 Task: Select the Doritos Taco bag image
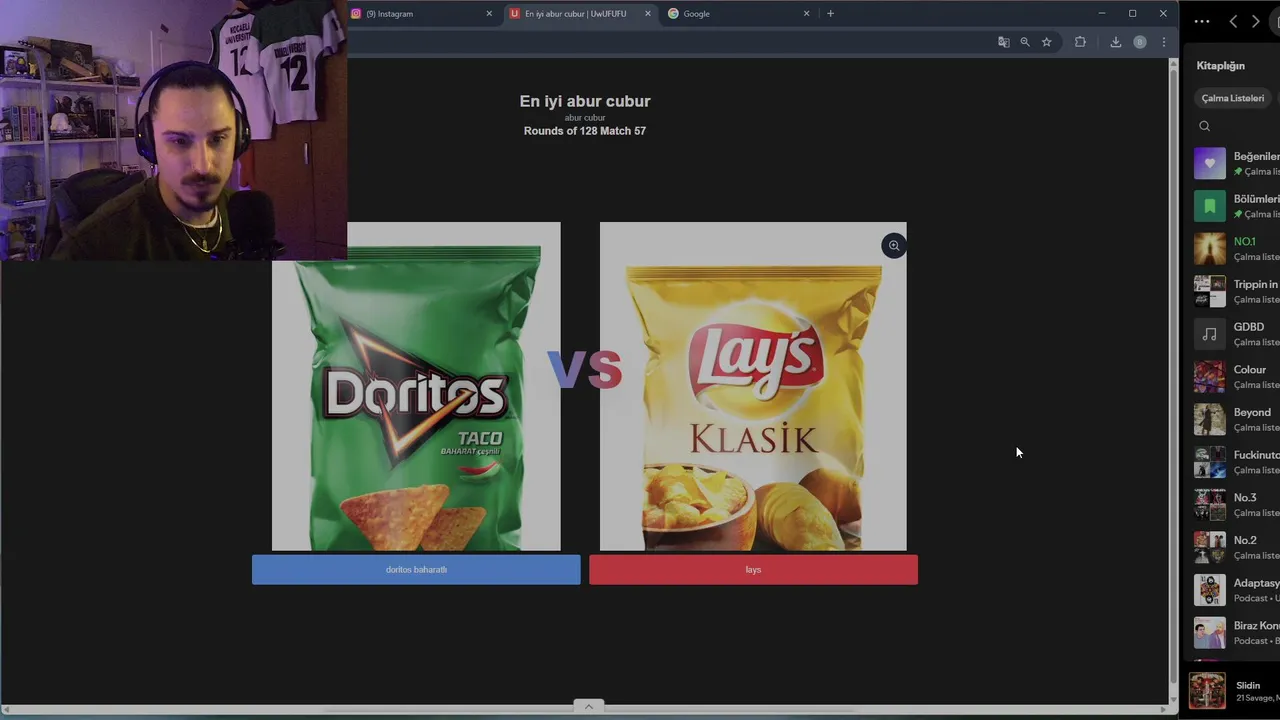(416, 386)
